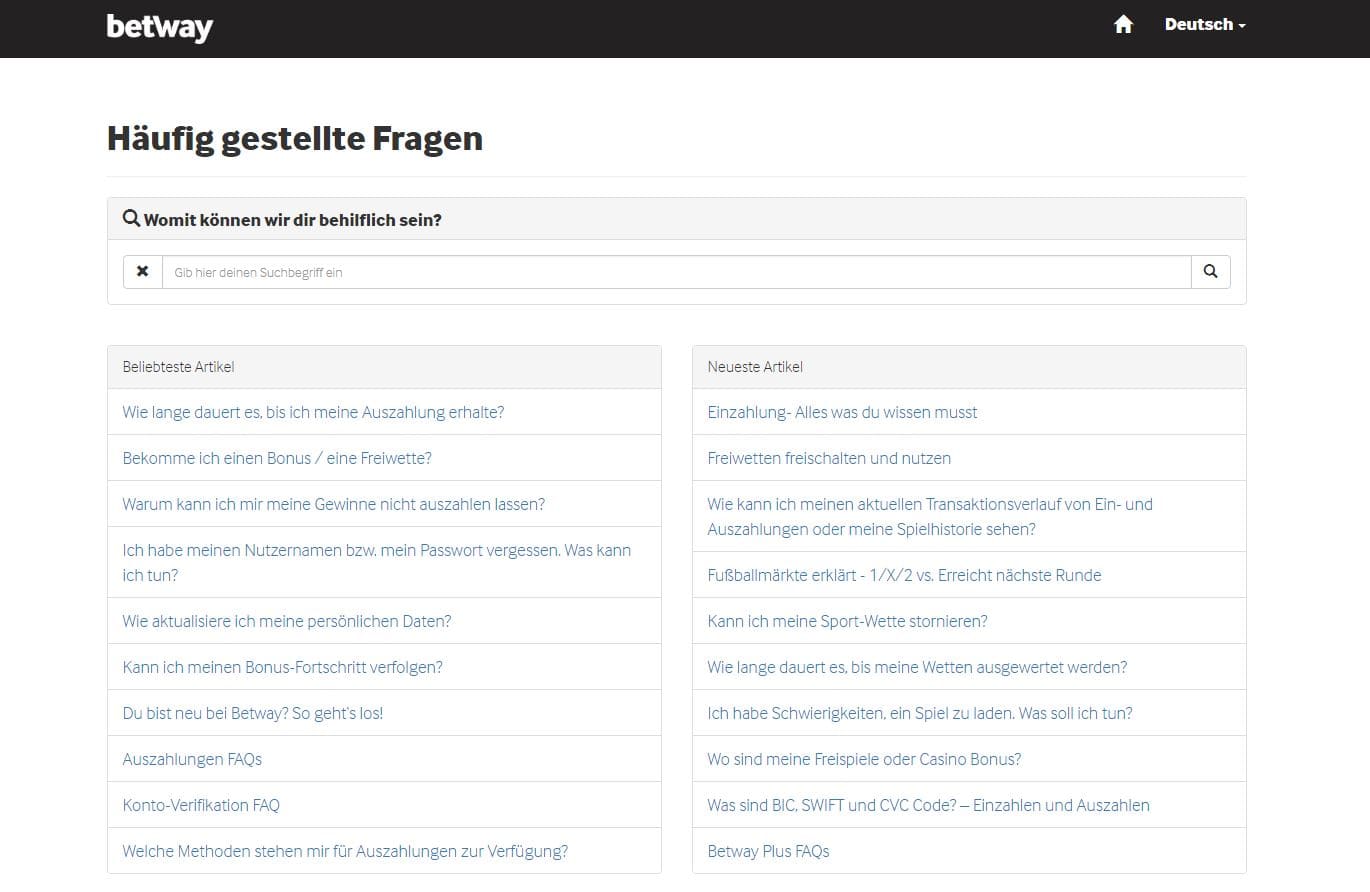Open 'Du bist neu bei Betway?' article

click(253, 713)
